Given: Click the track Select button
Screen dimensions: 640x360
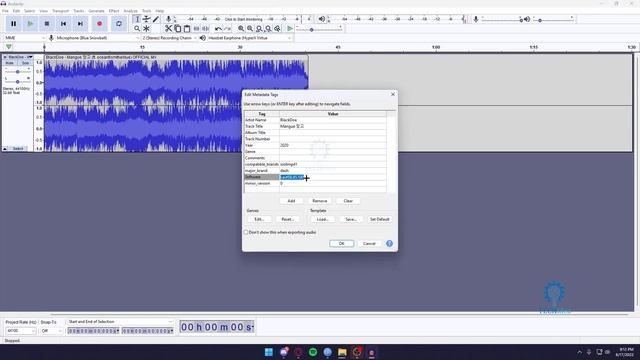Looking at the screenshot, I should pos(18,149).
